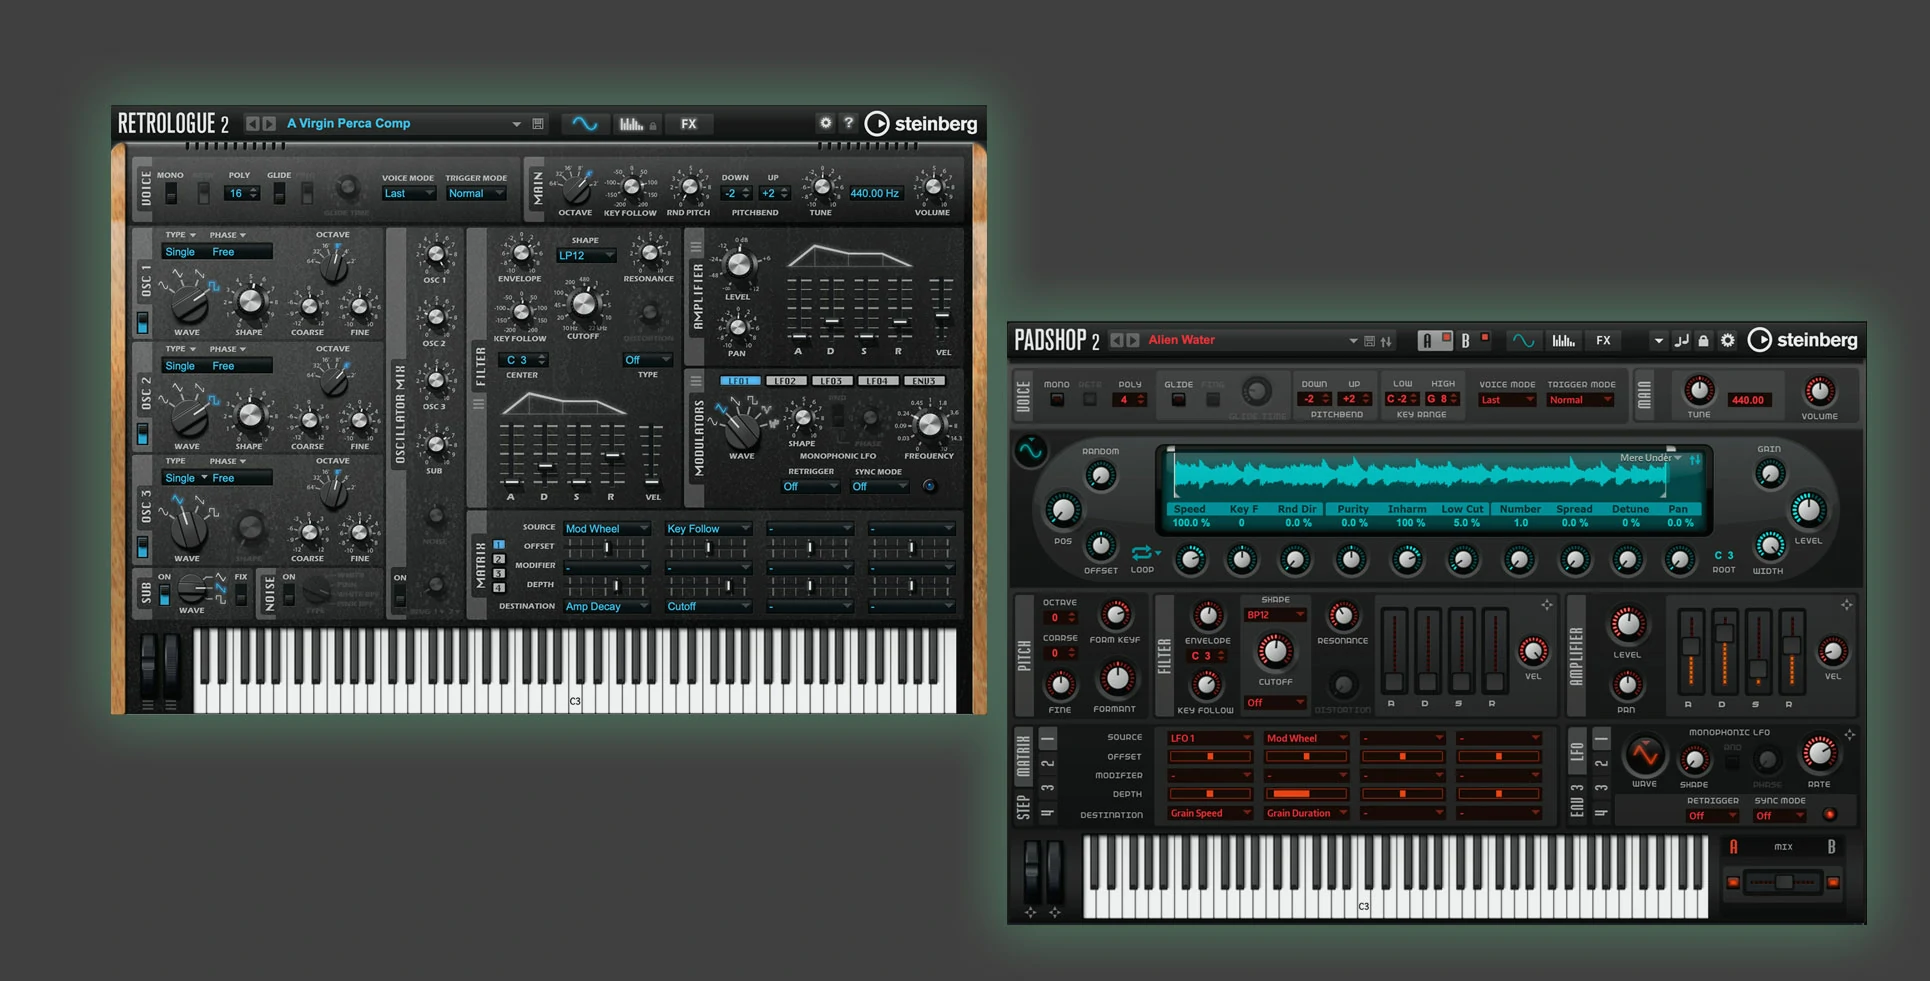Open Retrologue filter shape LP12 dropdown
The height and width of the screenshot is (981, 1930).
586,256
